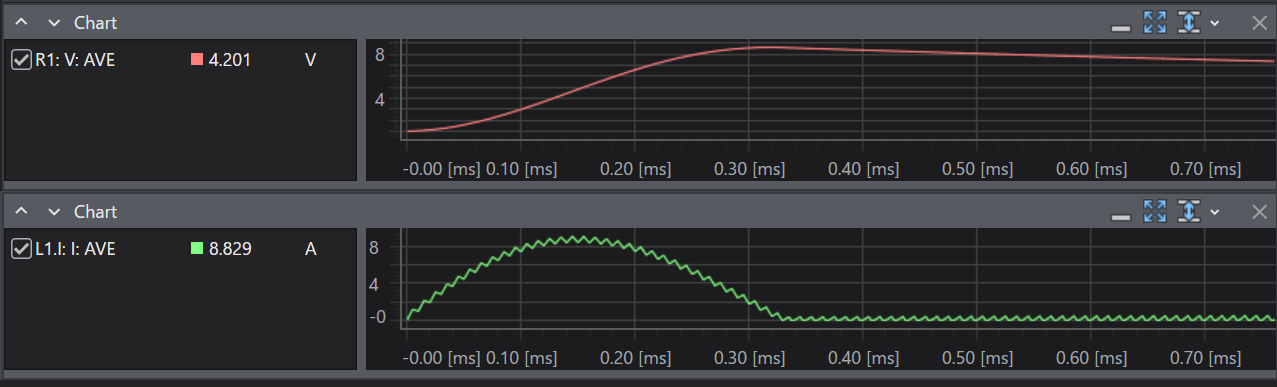
Task: Uncheck the L1.I: I: AVE signal checkbox
Action: (x=20, y=249)
